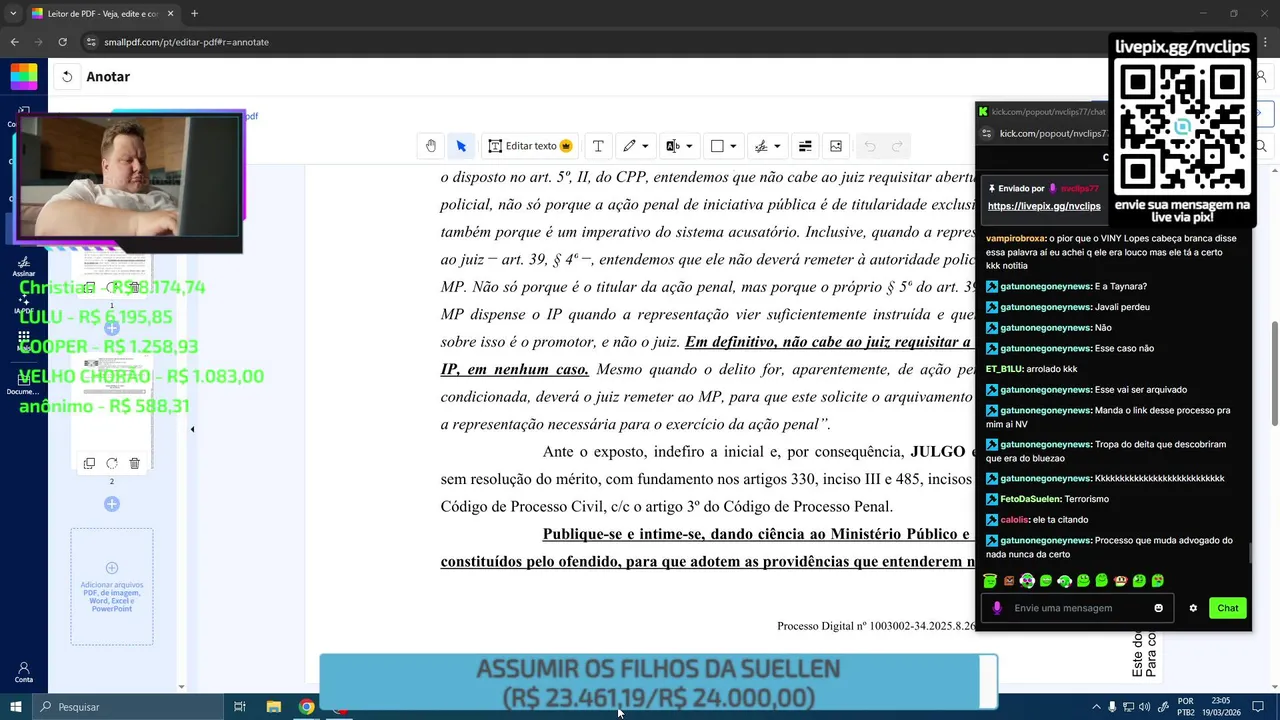Click the Processo Digital nº text in document
Screen dimensions: 1280x720
tap(875, 626)
